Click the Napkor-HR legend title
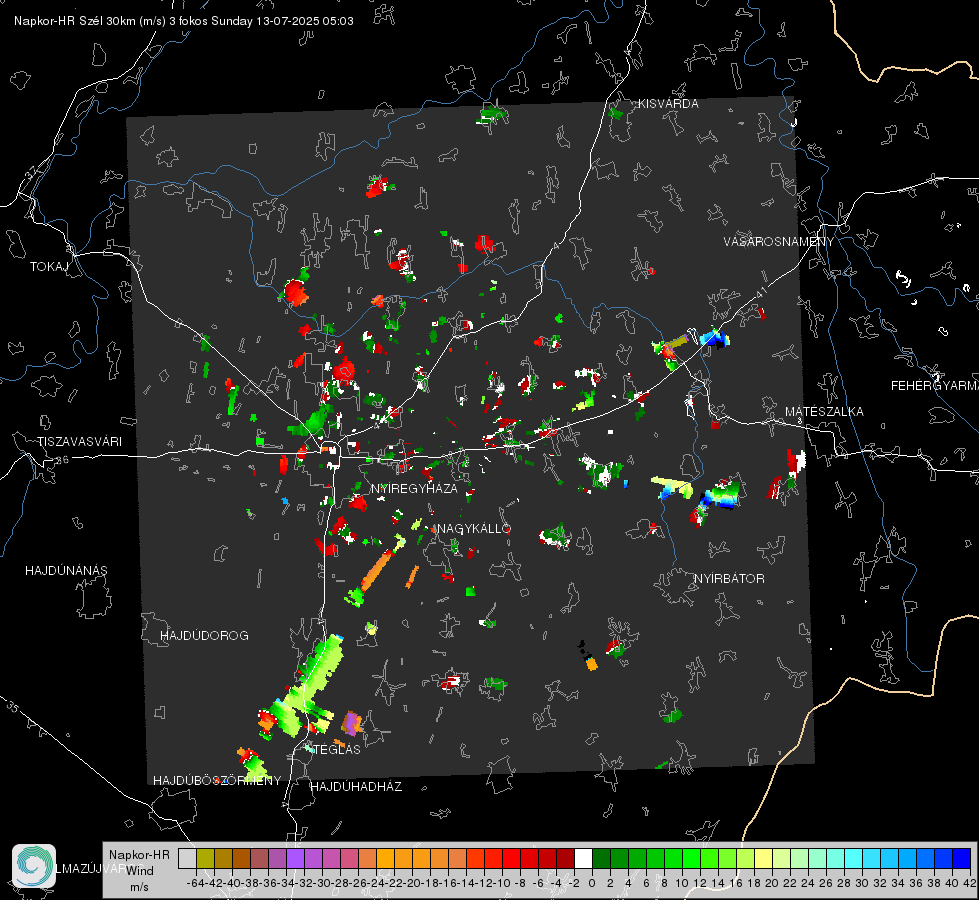The width and height of the screenshot is (979, 900). [x=139, y=855]
